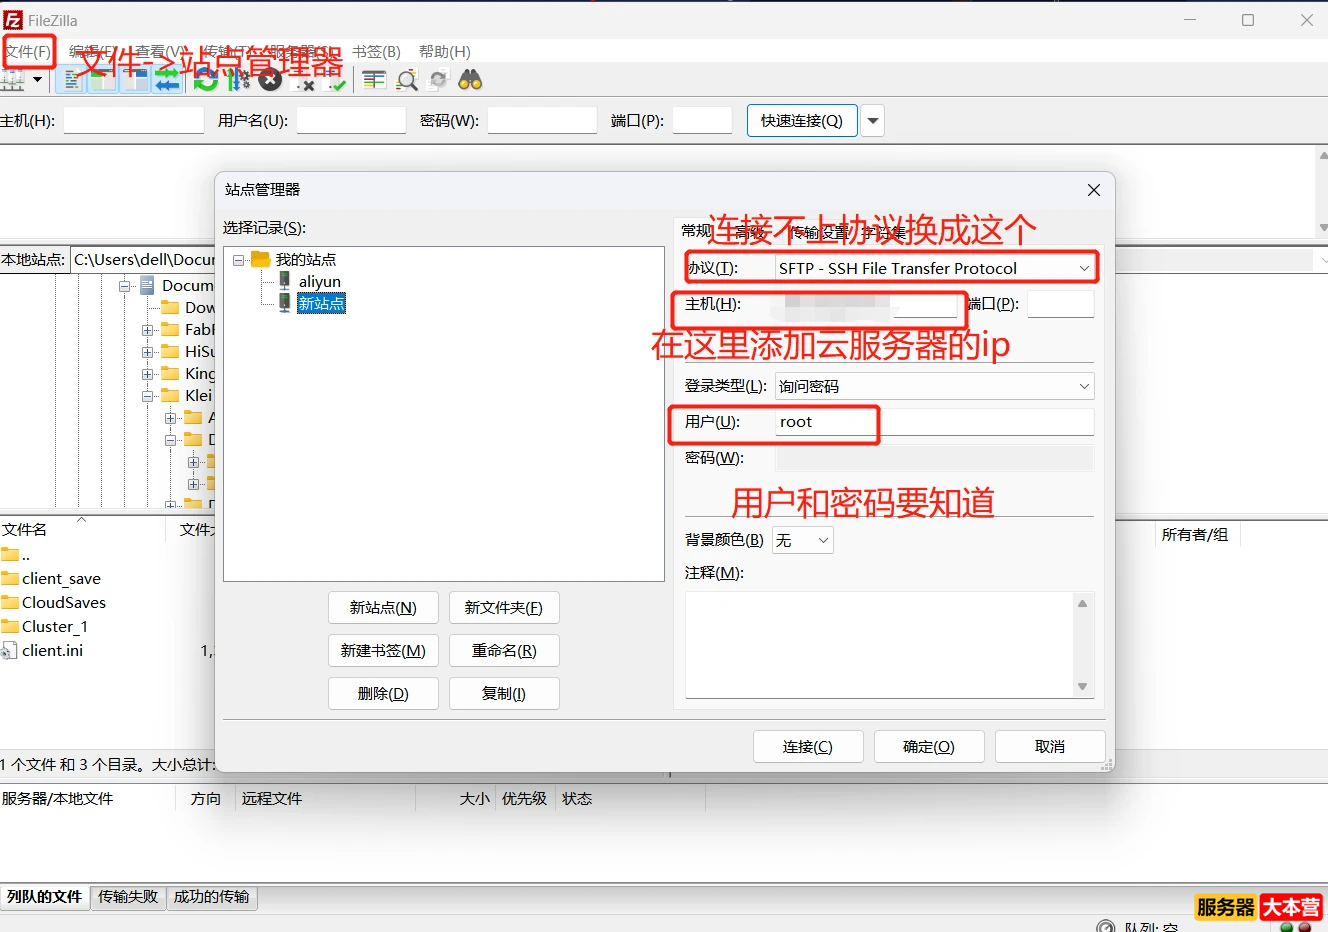Click the quick connect 主机(H) input field
This screenshot has width=1328, height=932.
coord(134,121)
